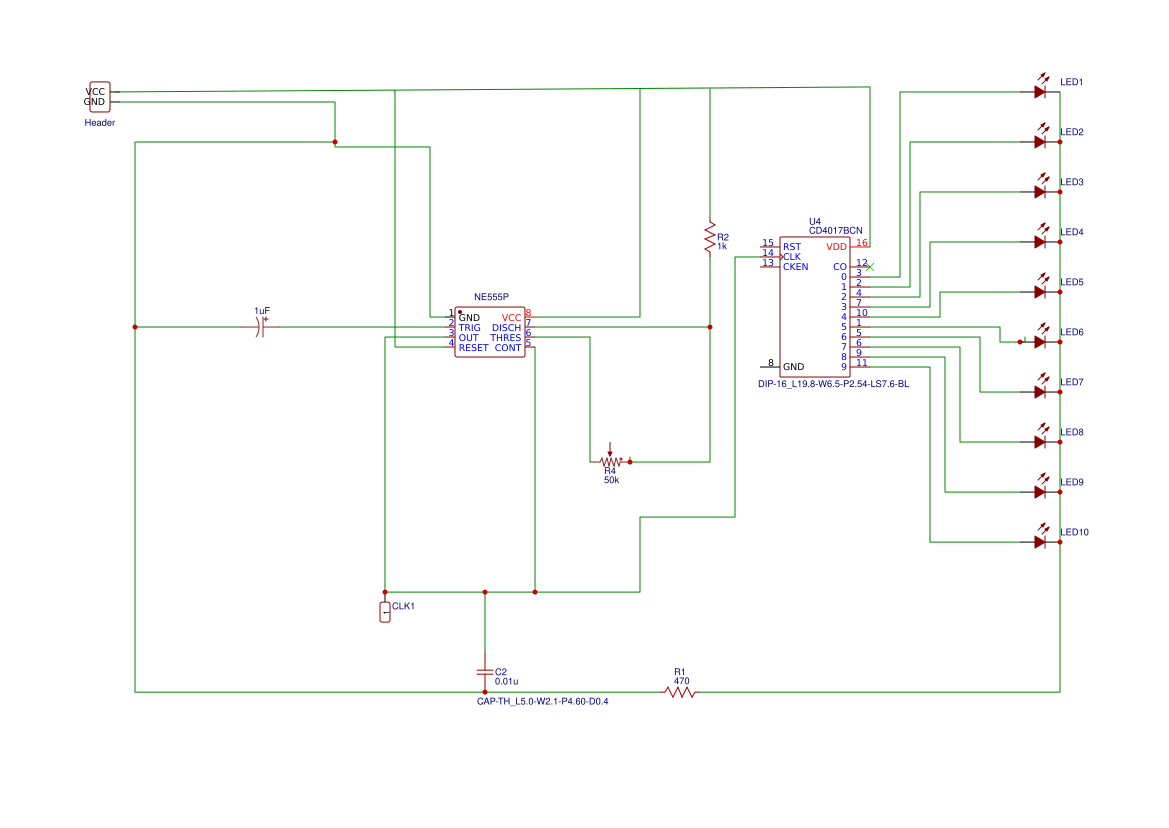
Task: Click the DISCH pin label on NE555P
Action: [x=506, y=328]
